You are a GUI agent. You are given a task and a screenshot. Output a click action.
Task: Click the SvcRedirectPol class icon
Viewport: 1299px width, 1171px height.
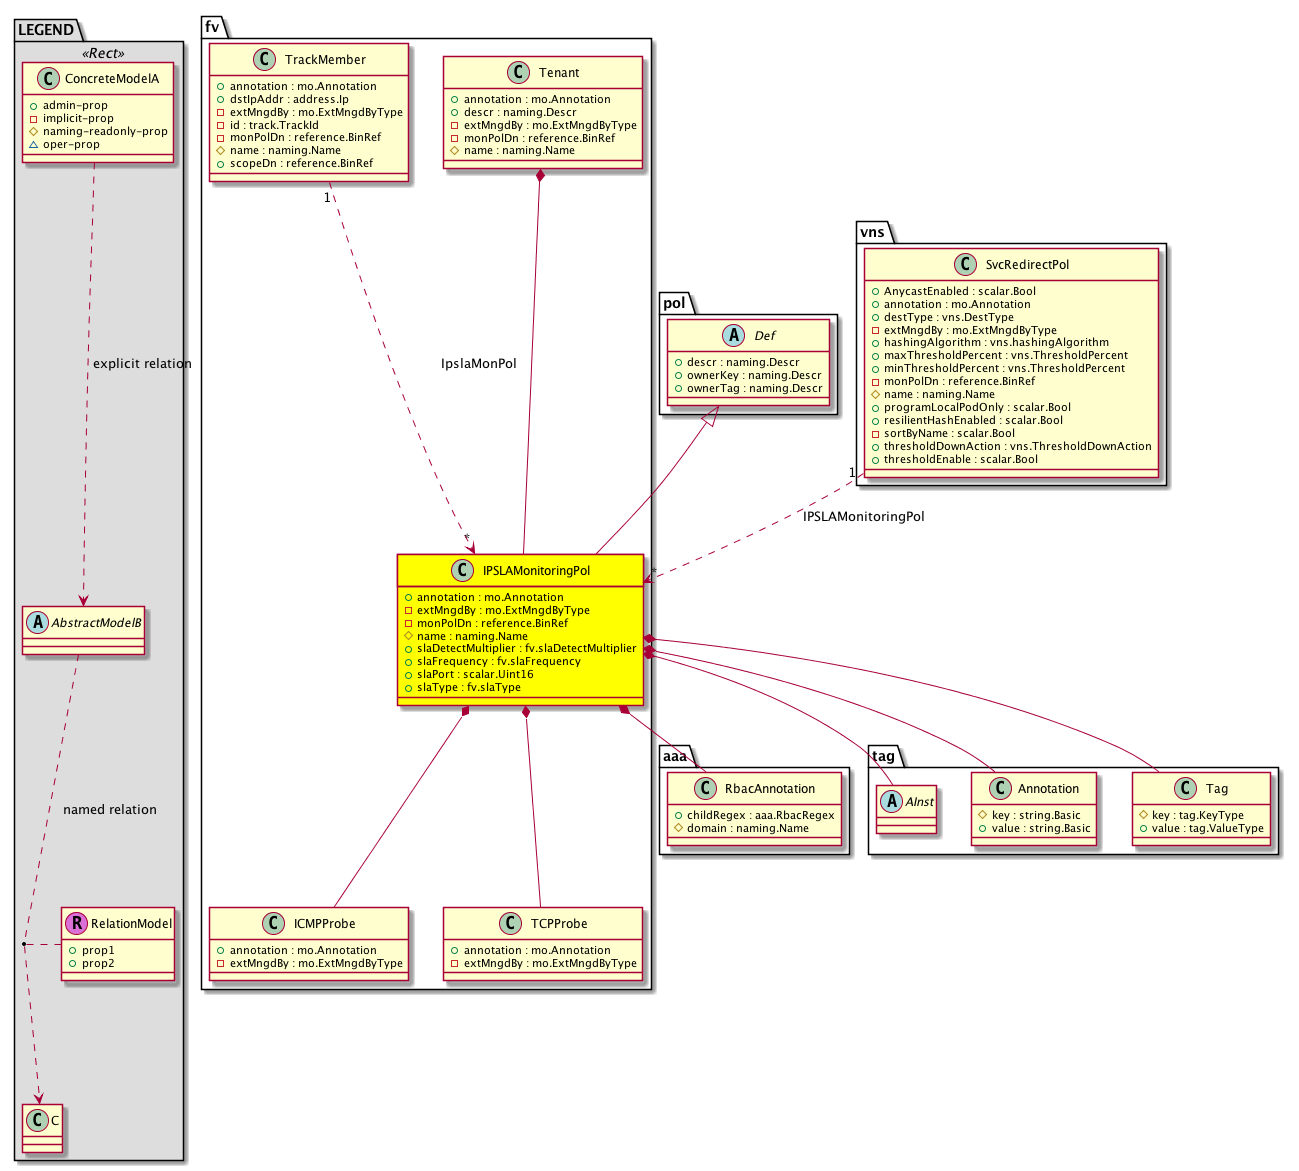965,264
